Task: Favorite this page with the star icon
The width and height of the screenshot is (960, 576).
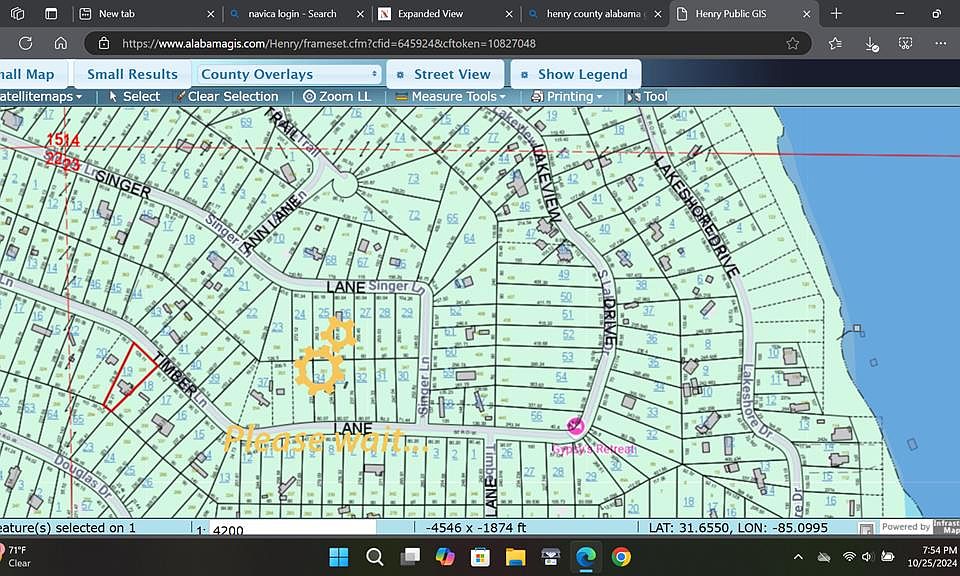Action: [x=793, y=44]
